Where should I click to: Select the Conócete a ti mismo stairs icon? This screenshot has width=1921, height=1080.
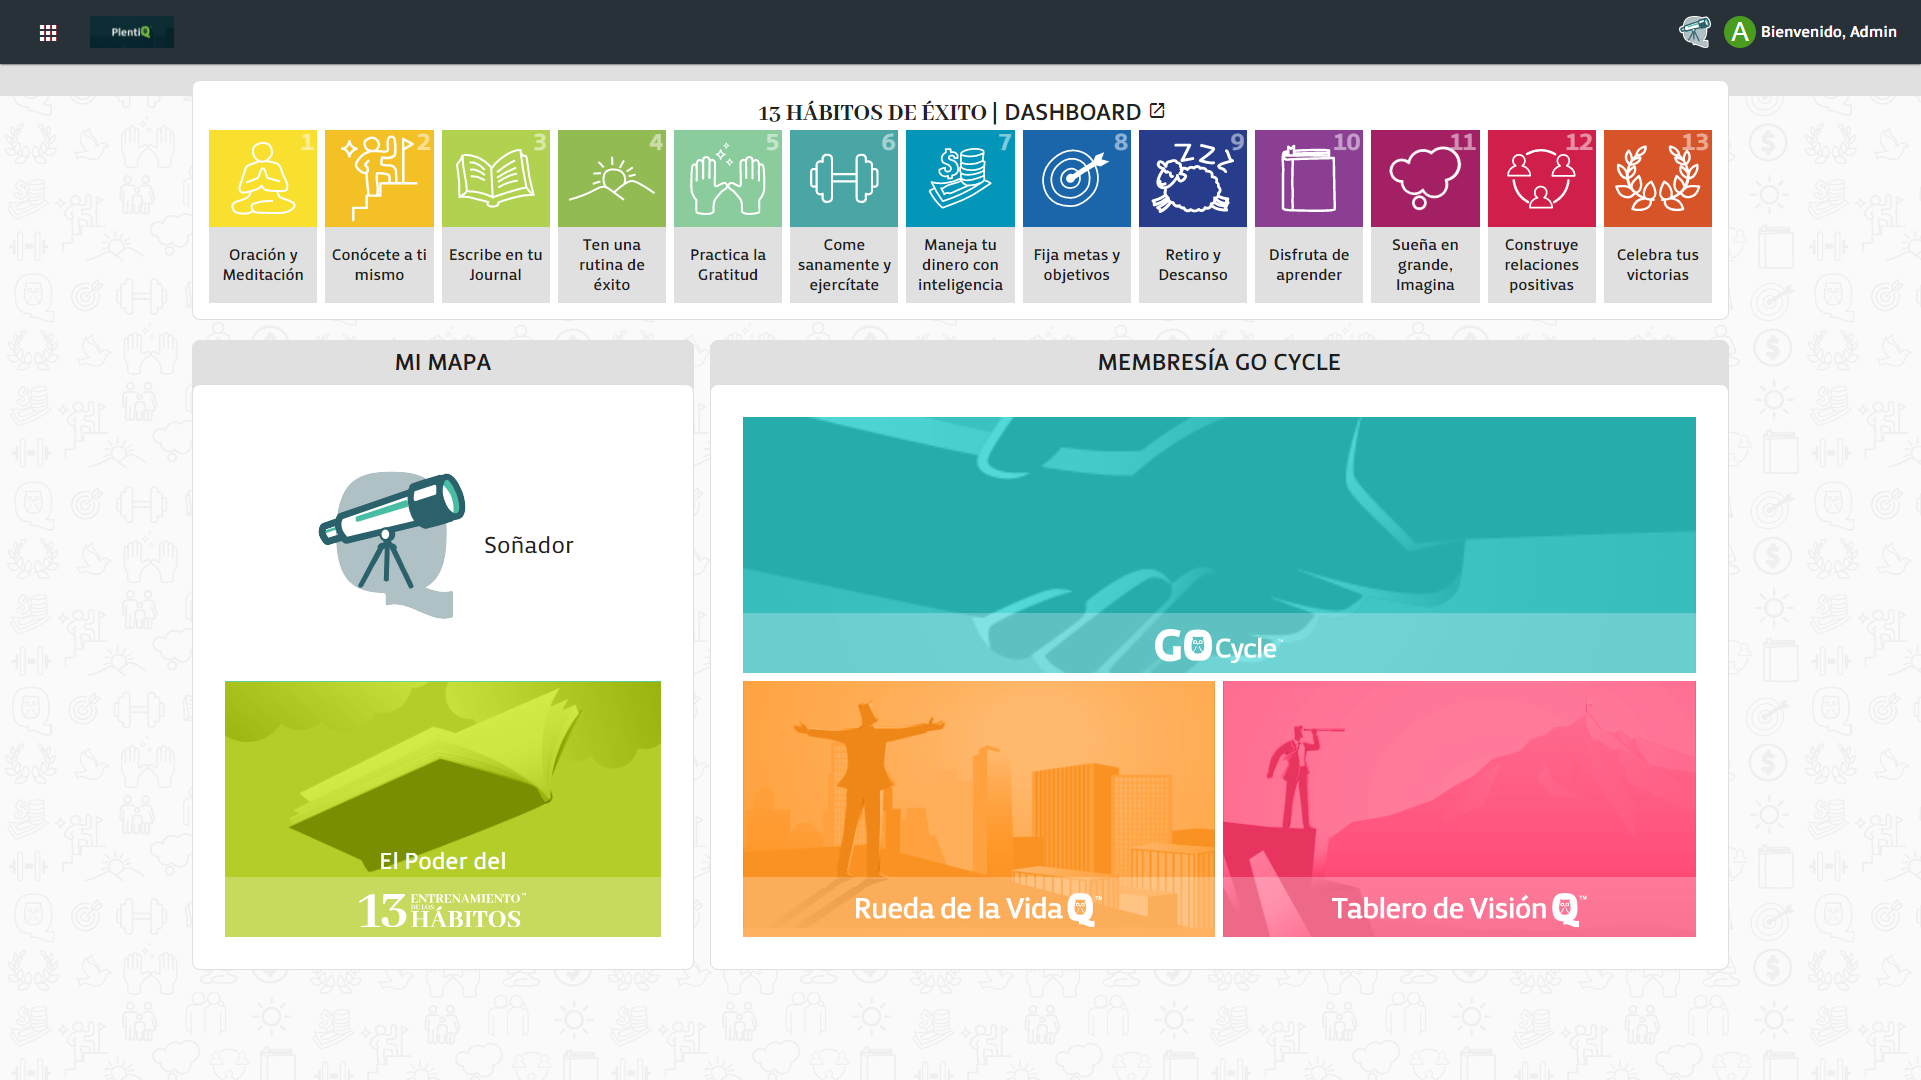[x=379, y=178]
